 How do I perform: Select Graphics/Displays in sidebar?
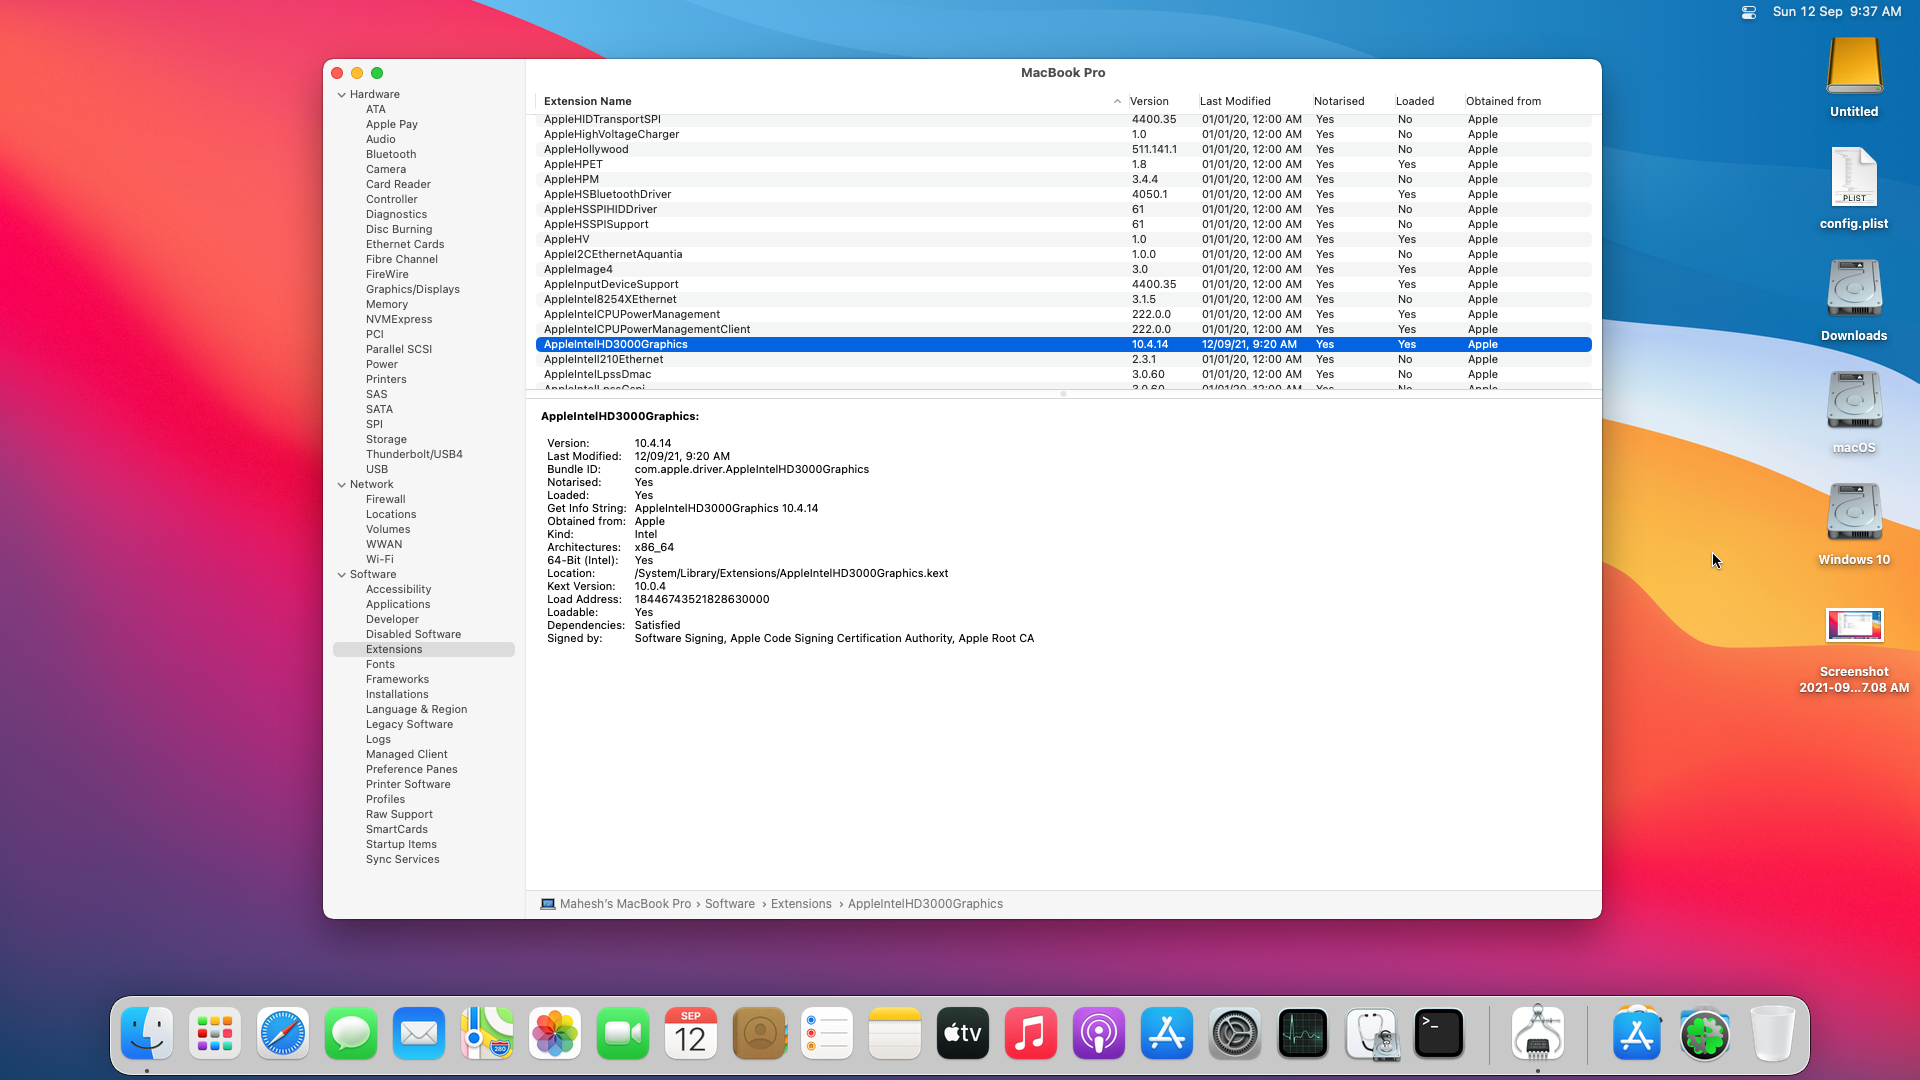tap(412, 289)
